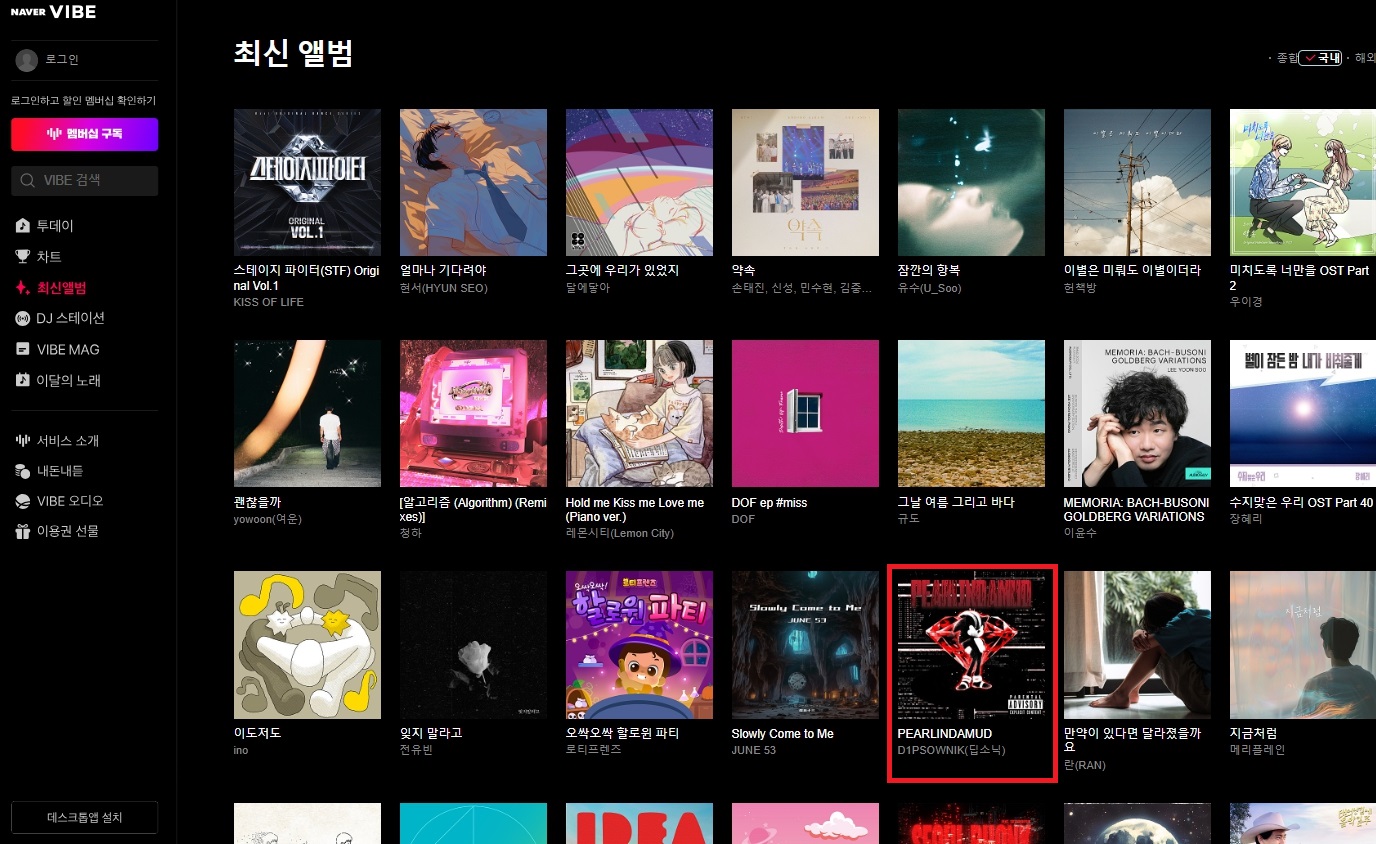The height and width of the screenshot is (844, 1376).
Task: Click the 멤버십 구독 button
Action: (84, 134)
